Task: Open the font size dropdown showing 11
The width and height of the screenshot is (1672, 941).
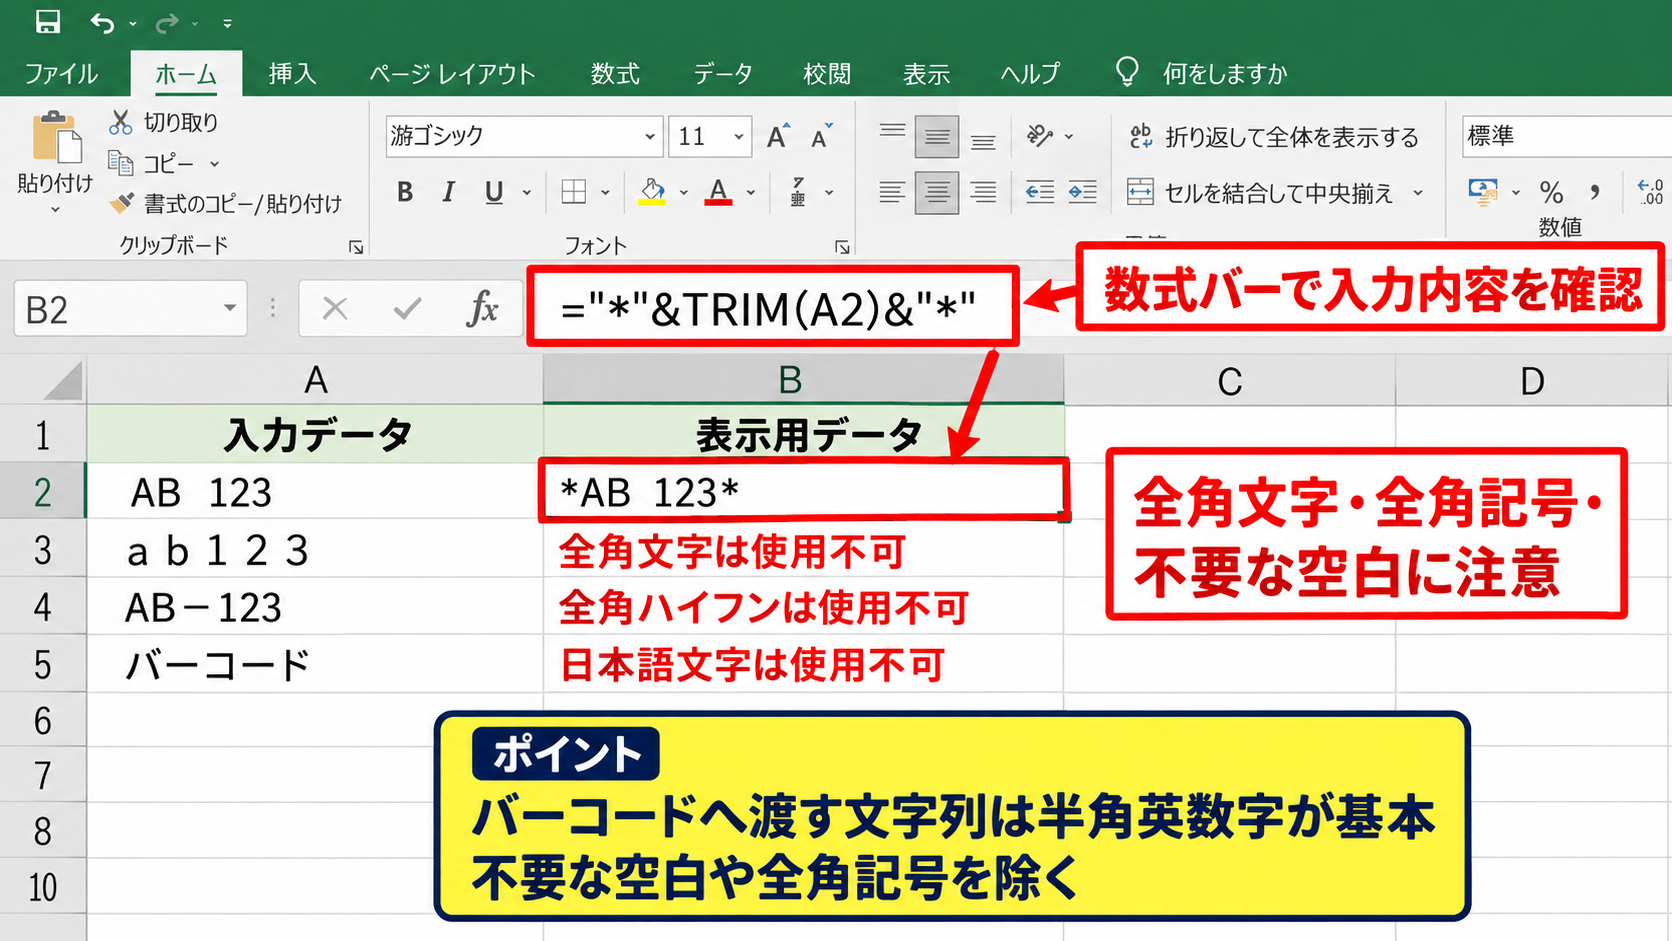Action: (x=739, y=137)
